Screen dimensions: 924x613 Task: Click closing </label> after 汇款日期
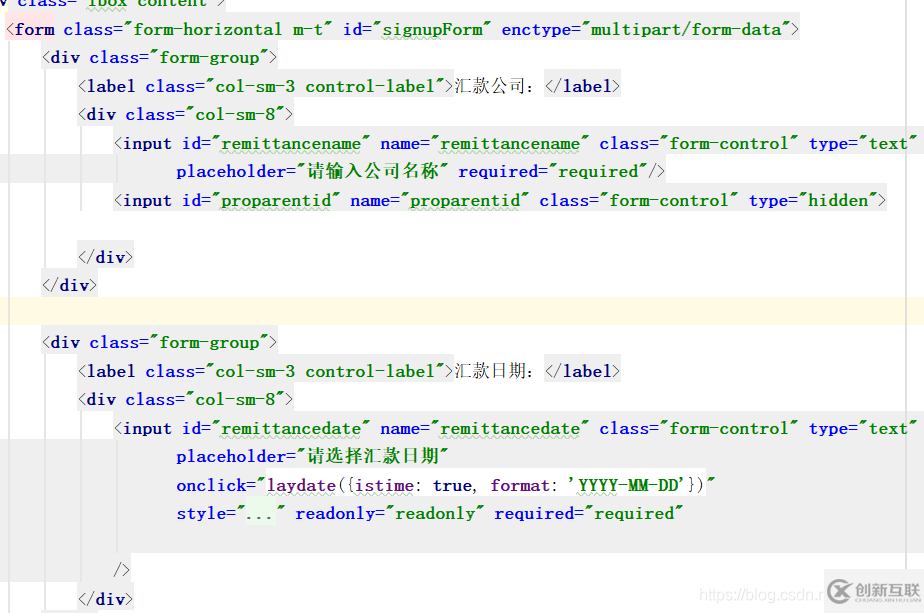582,372
